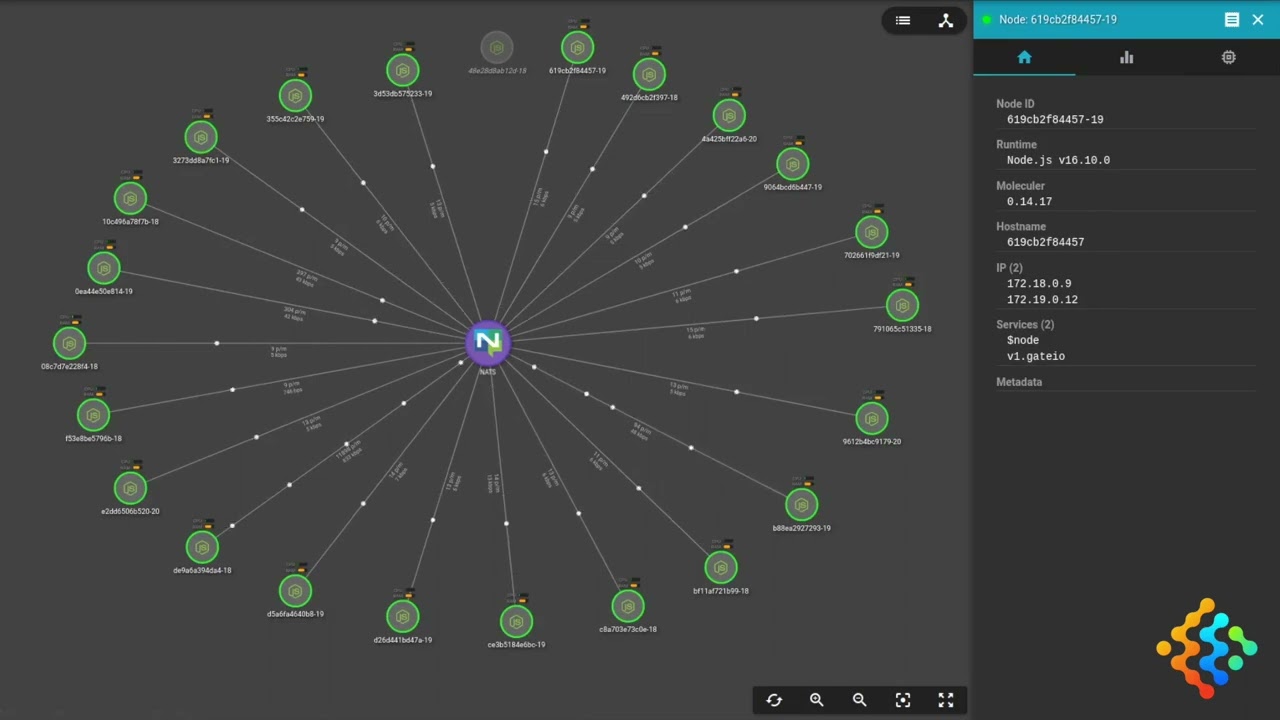Image resolution: width=1280 pixels, height=720 pixels.
Task: Select node f53e8be5796b-18
Action: [93, 415]
